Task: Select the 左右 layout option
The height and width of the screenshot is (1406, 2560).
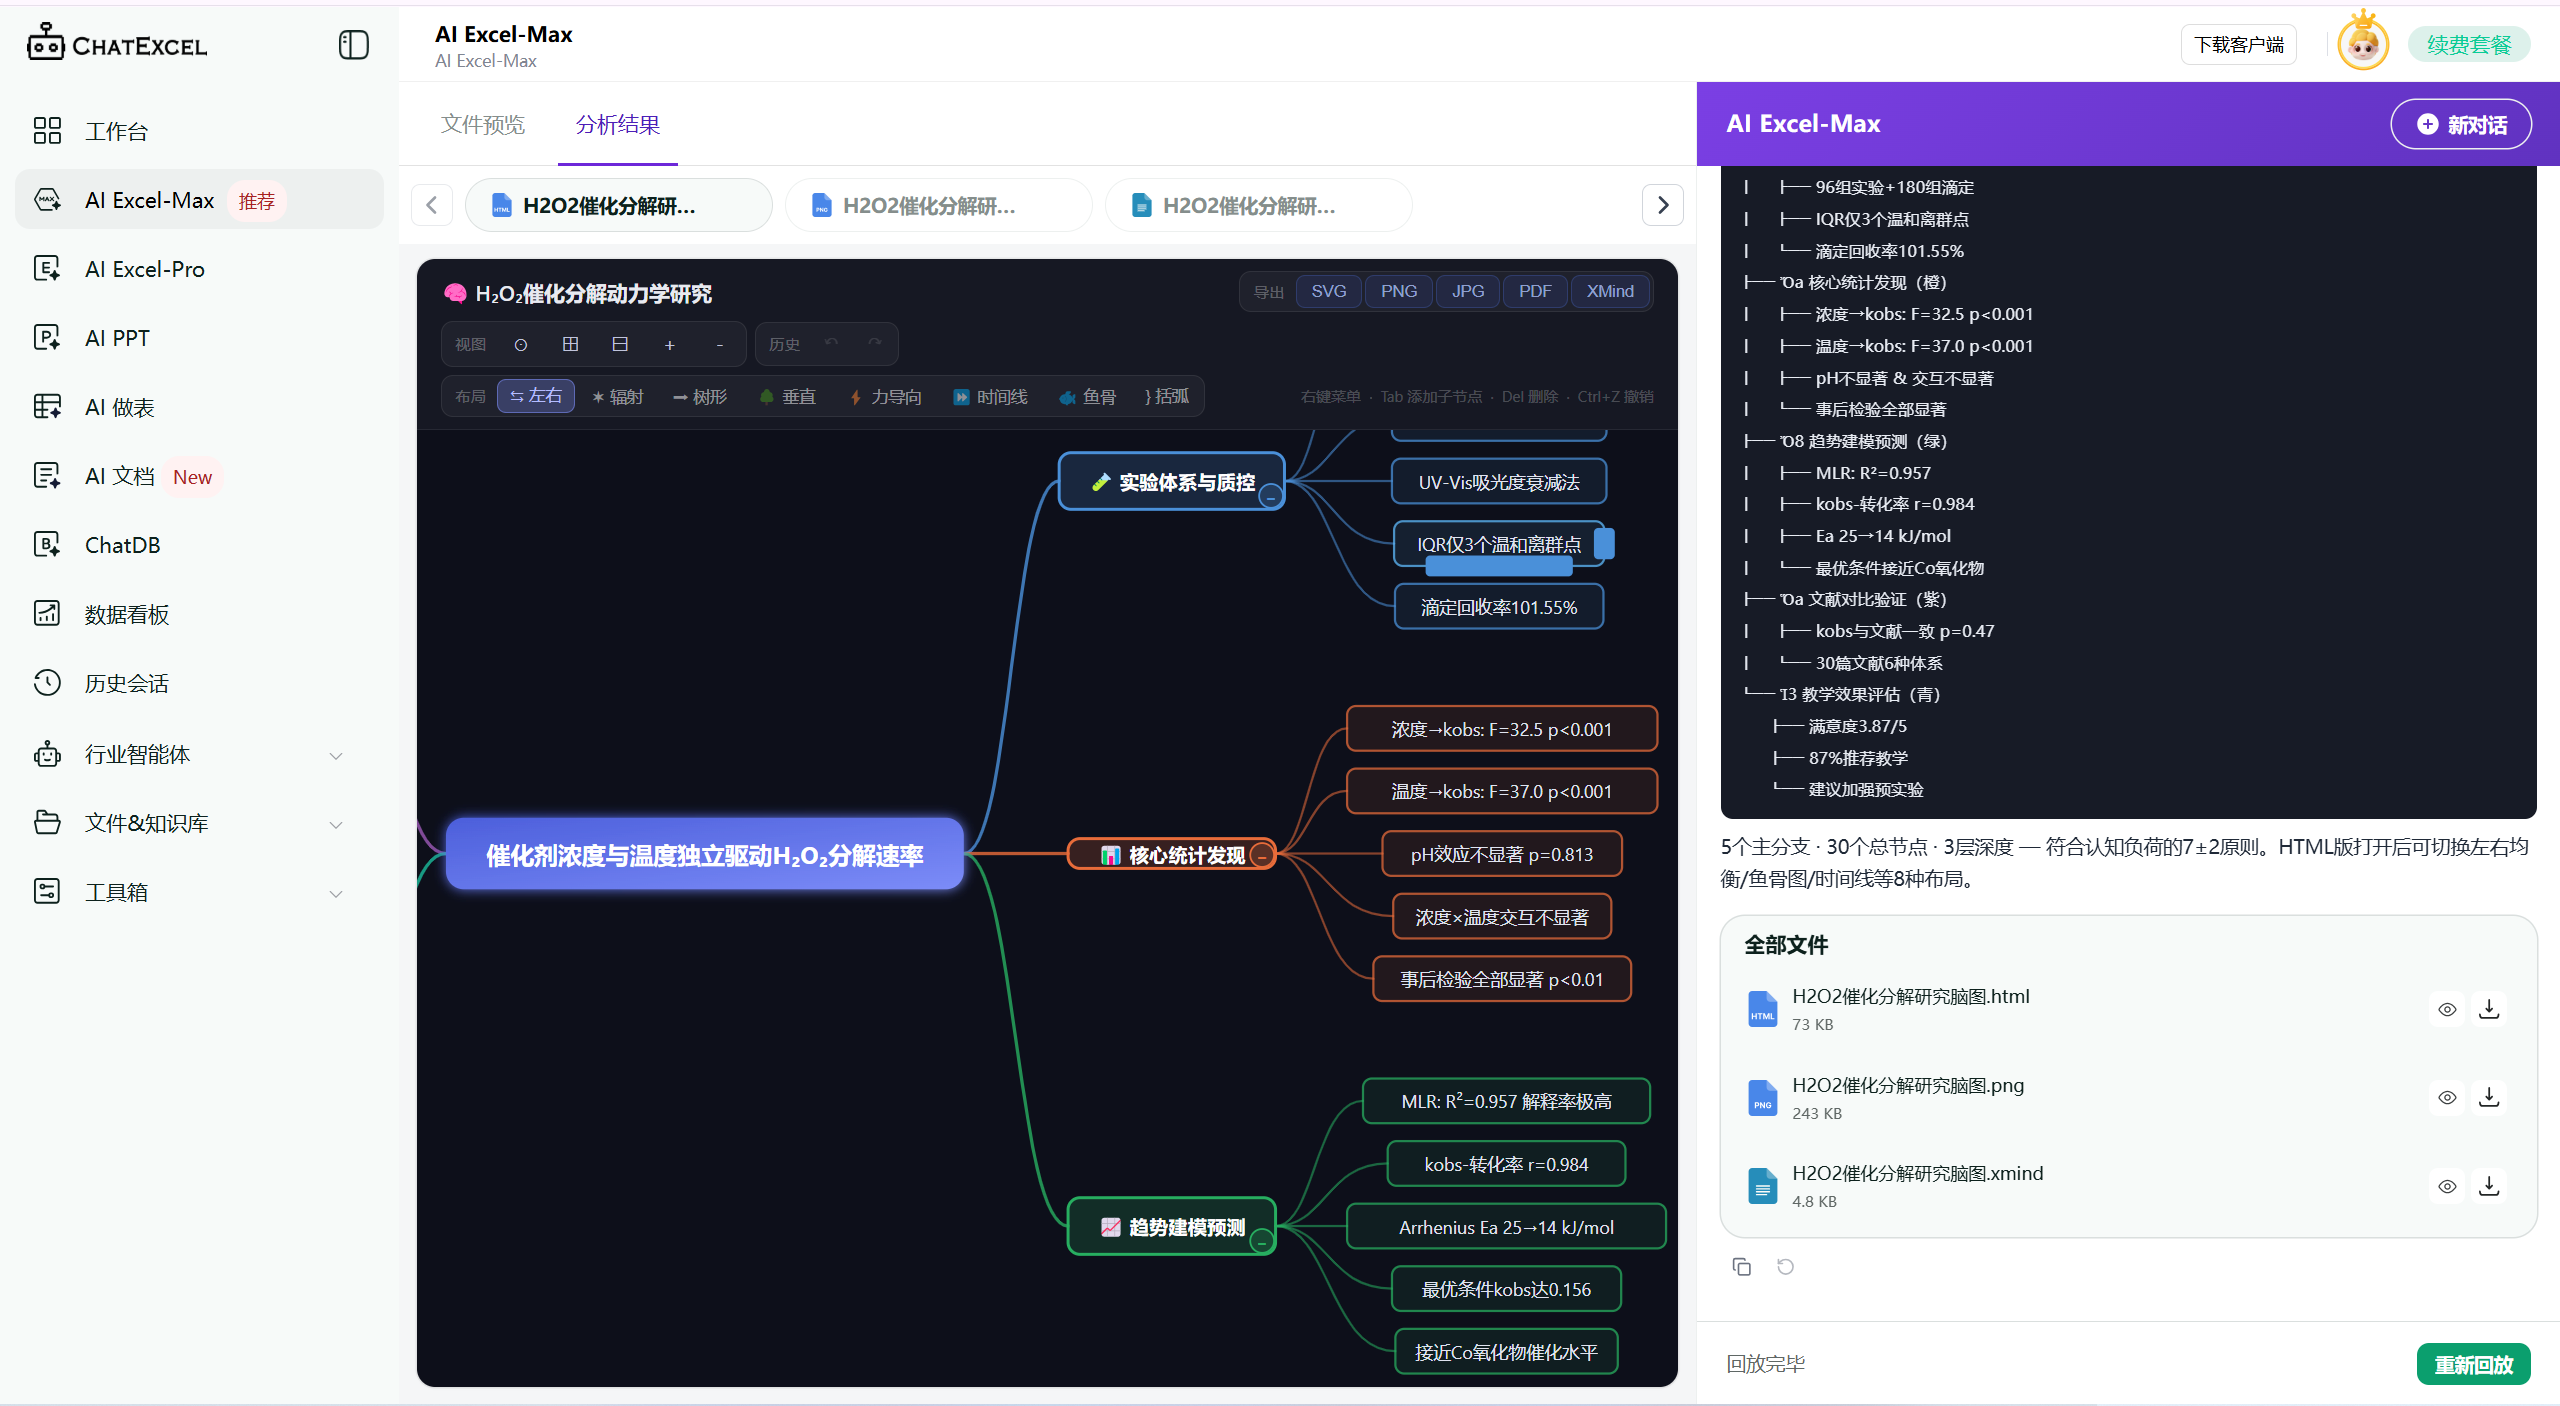Action: 536,396
